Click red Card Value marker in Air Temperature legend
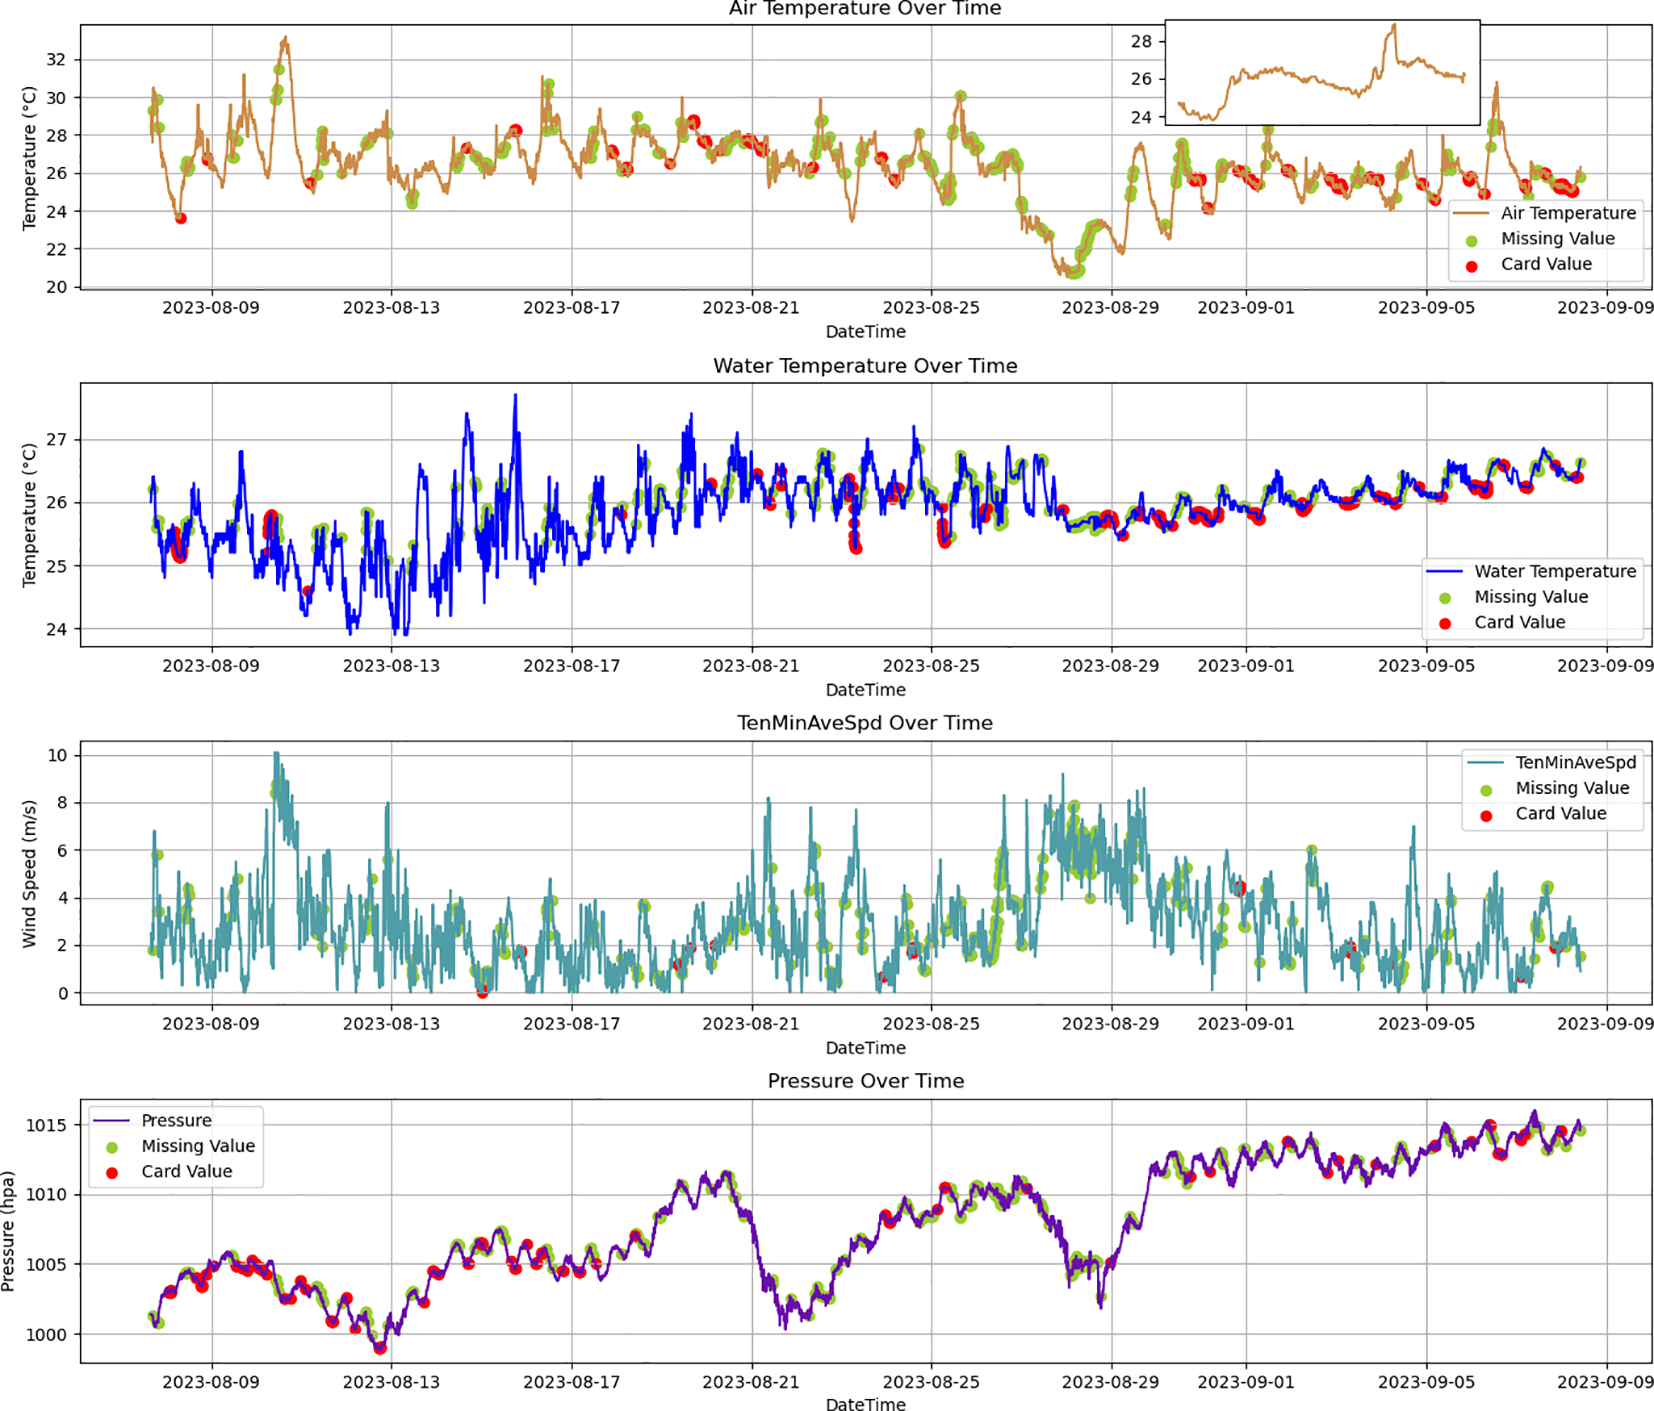 click(x=1471, y=266)
